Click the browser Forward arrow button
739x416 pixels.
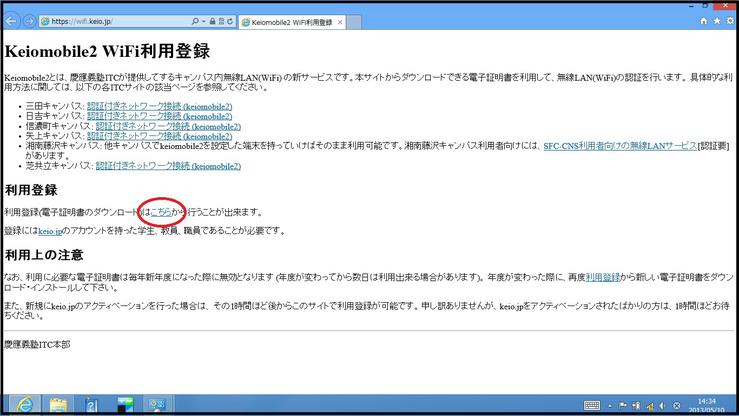[31, 20]
